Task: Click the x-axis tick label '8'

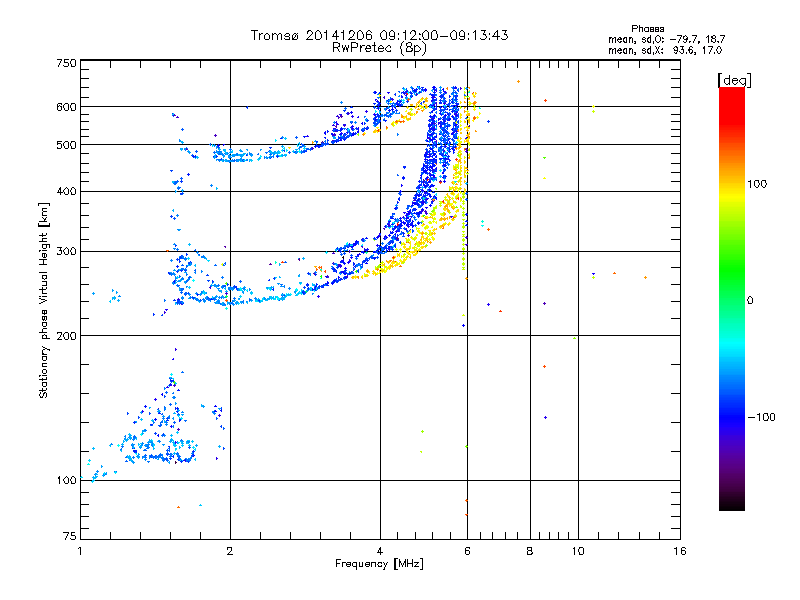Action: coord(530,551)
